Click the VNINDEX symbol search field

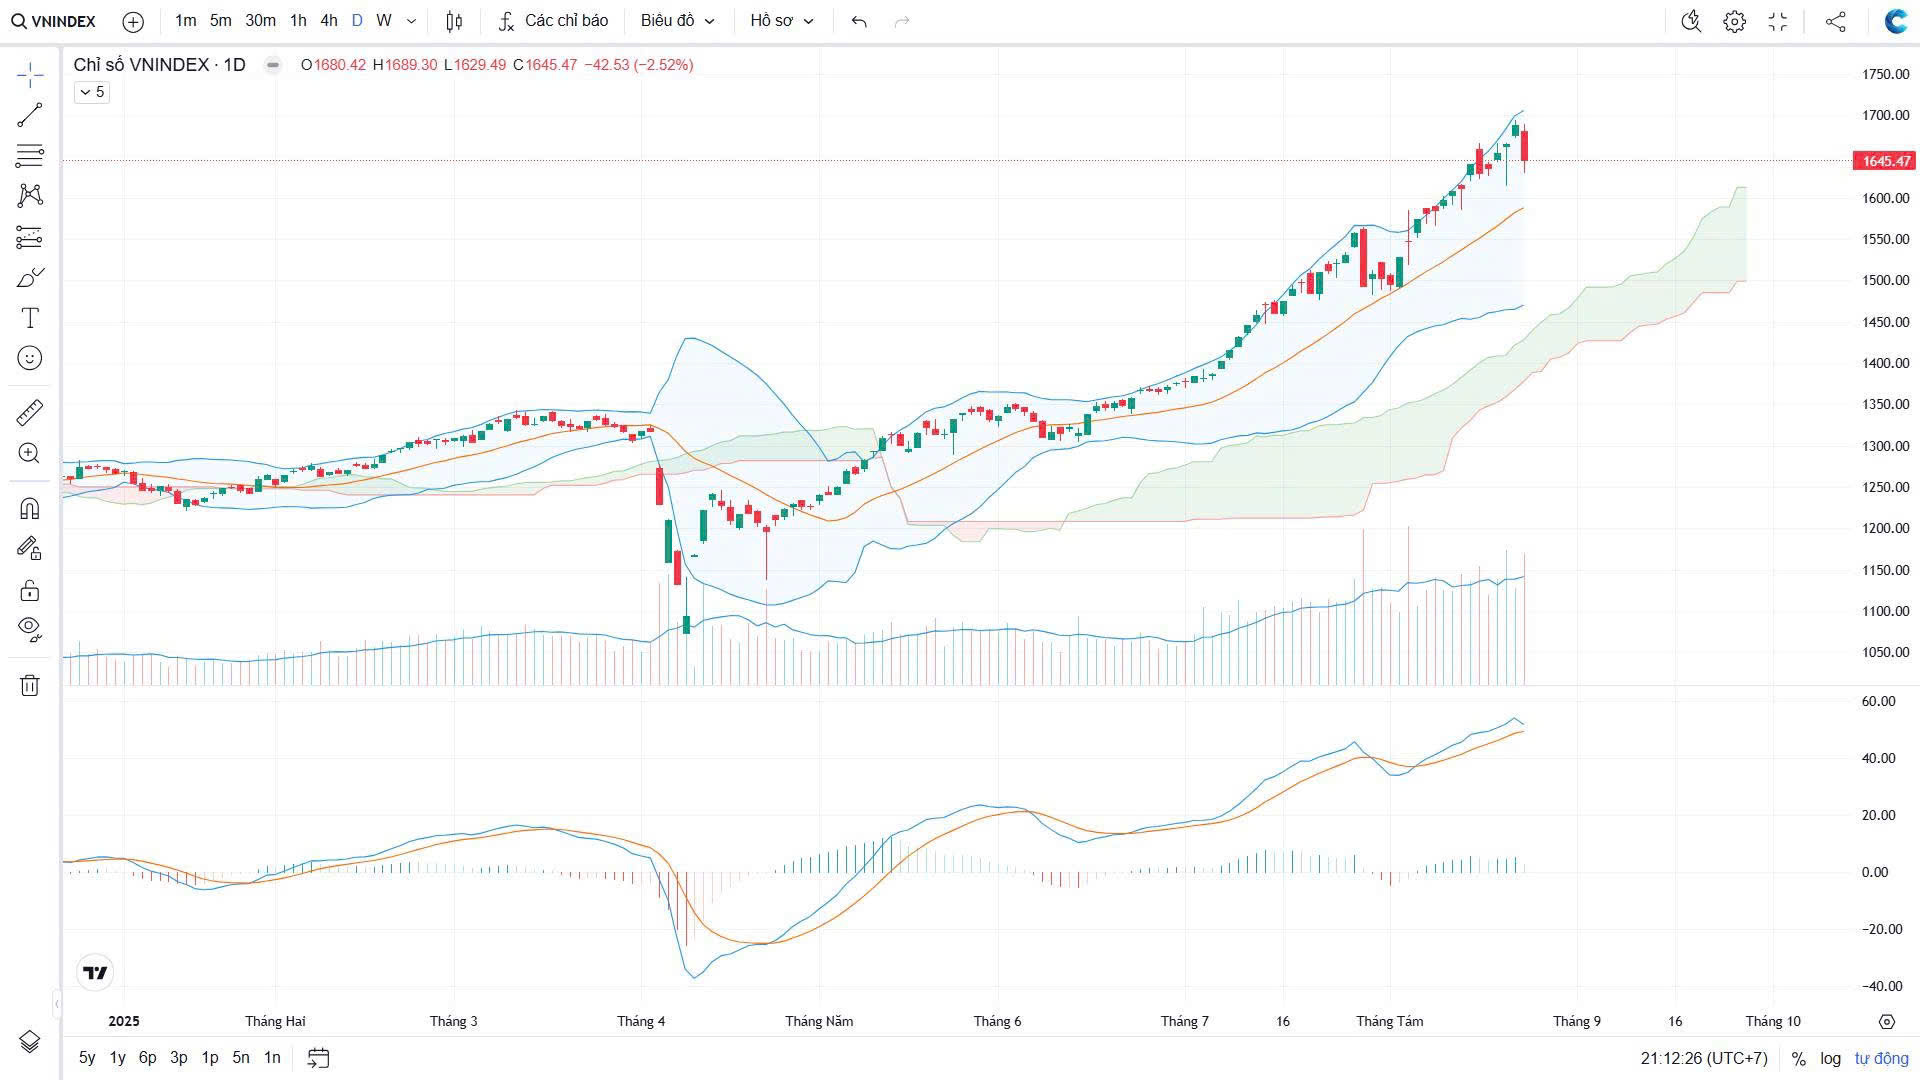coord(55,21)
